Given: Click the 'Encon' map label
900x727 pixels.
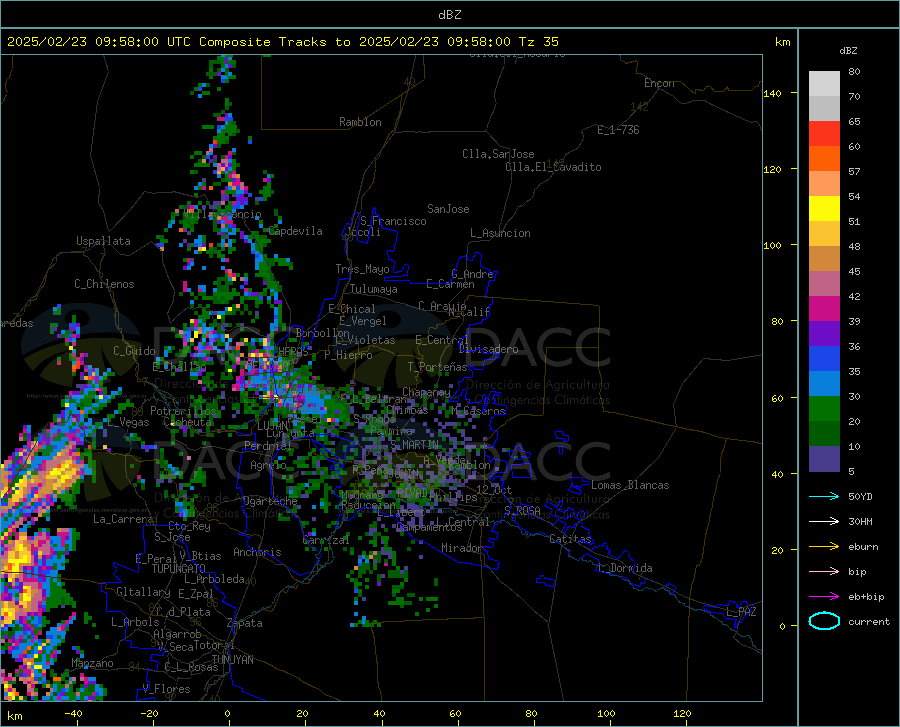Looking at the screenshot, I should (659, 83).
